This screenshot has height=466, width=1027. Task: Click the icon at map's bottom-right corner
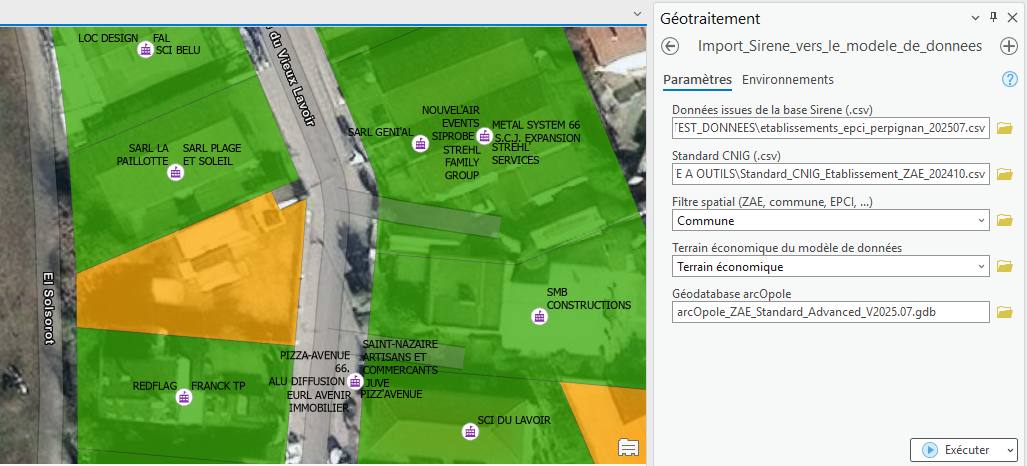(x=629, y=446)
